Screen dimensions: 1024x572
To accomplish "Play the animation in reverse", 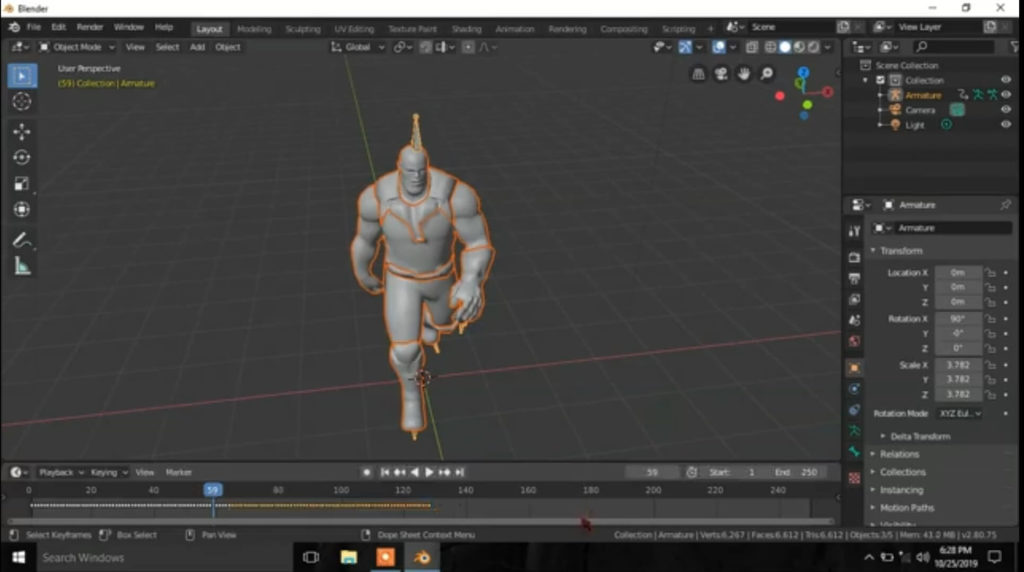I will (x=415, y=472).
